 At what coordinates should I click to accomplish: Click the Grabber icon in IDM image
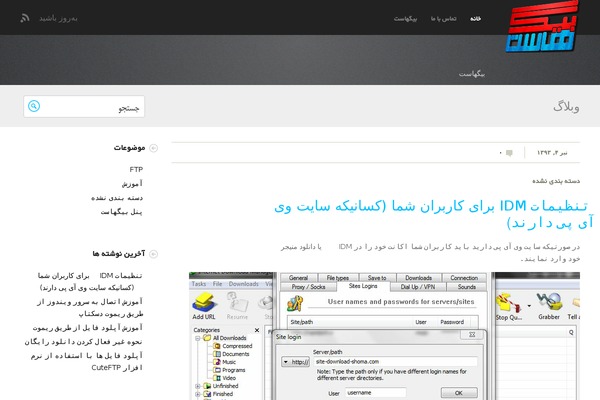549,306
